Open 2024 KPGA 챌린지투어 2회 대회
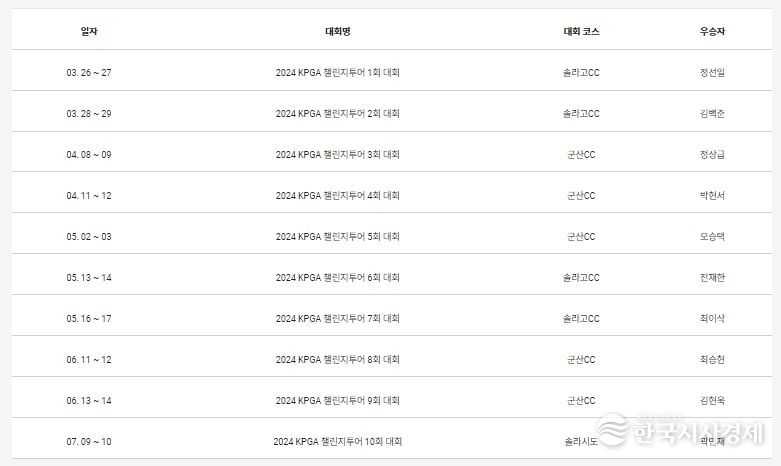Screen dimensions: 781x466 [338, 113]
